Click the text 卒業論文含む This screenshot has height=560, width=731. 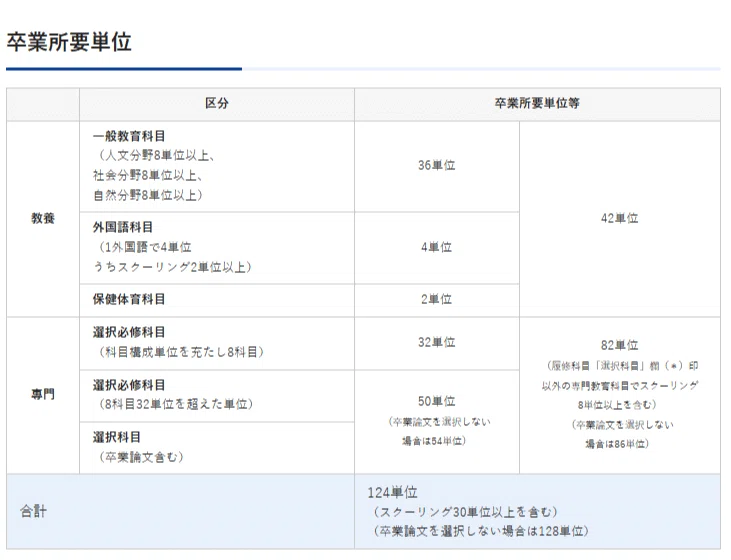(x=142, y=457)
